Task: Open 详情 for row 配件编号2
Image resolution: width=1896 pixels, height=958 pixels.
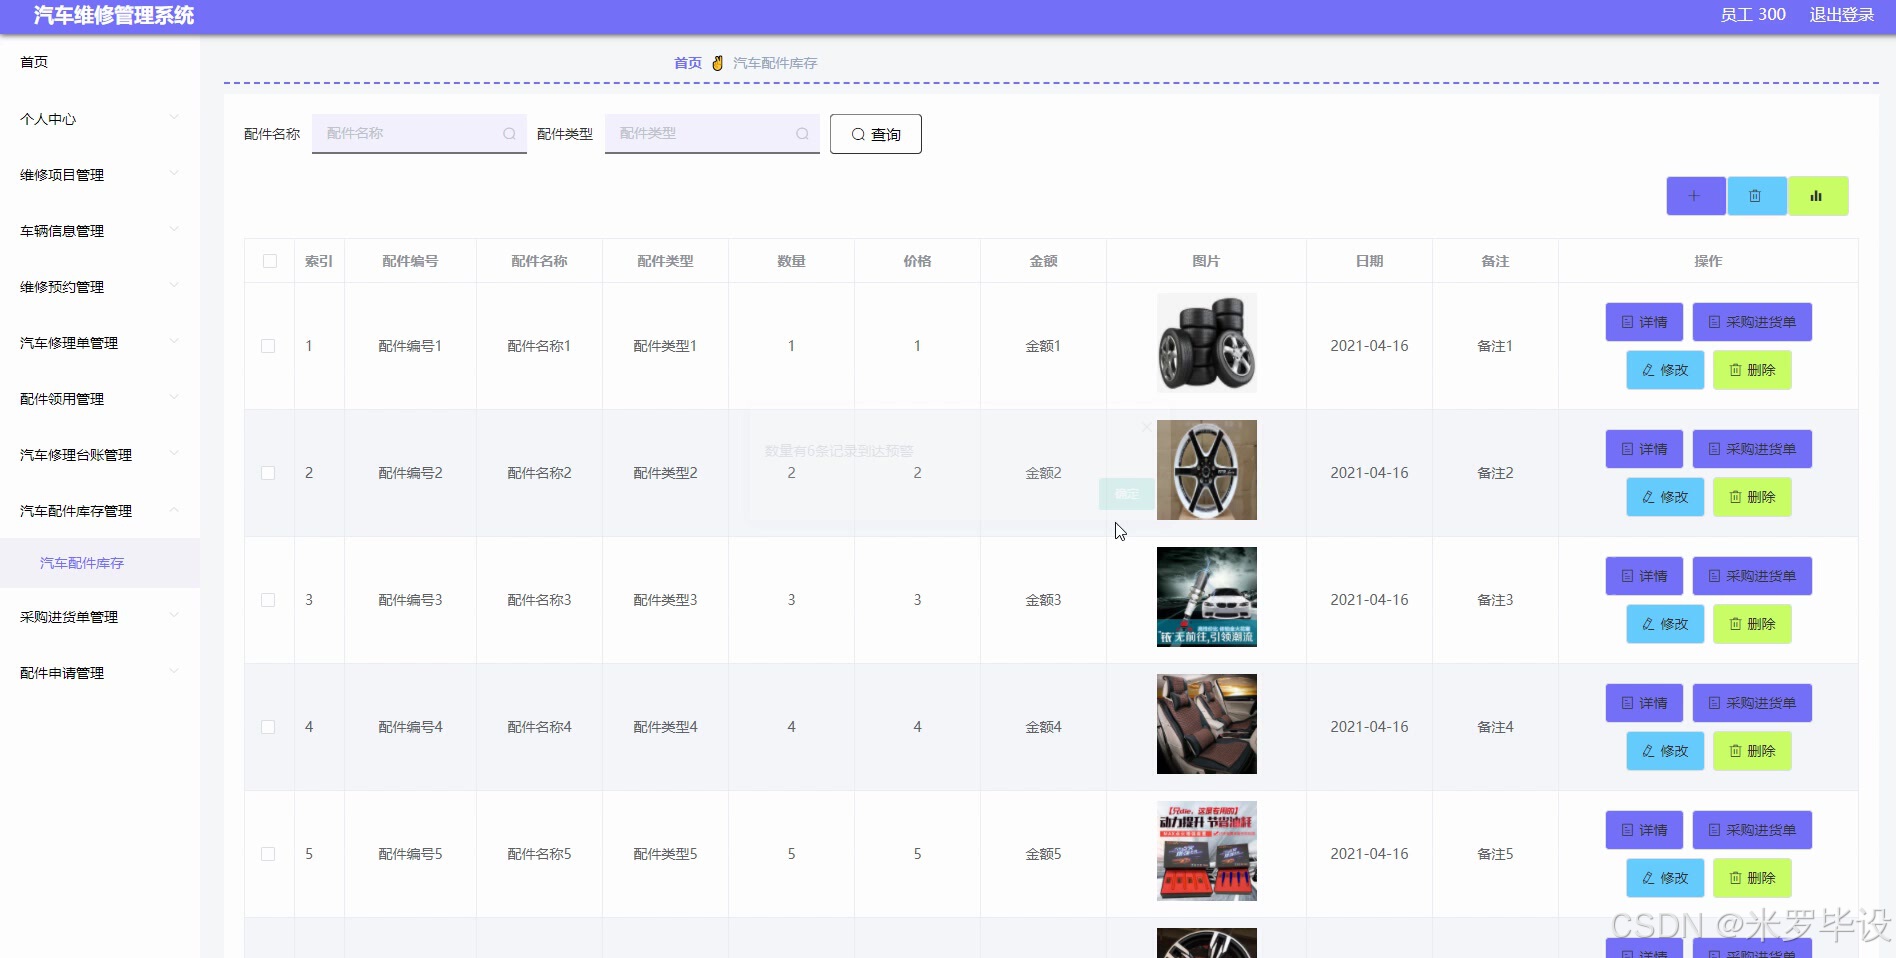Action: (1644, 449)
